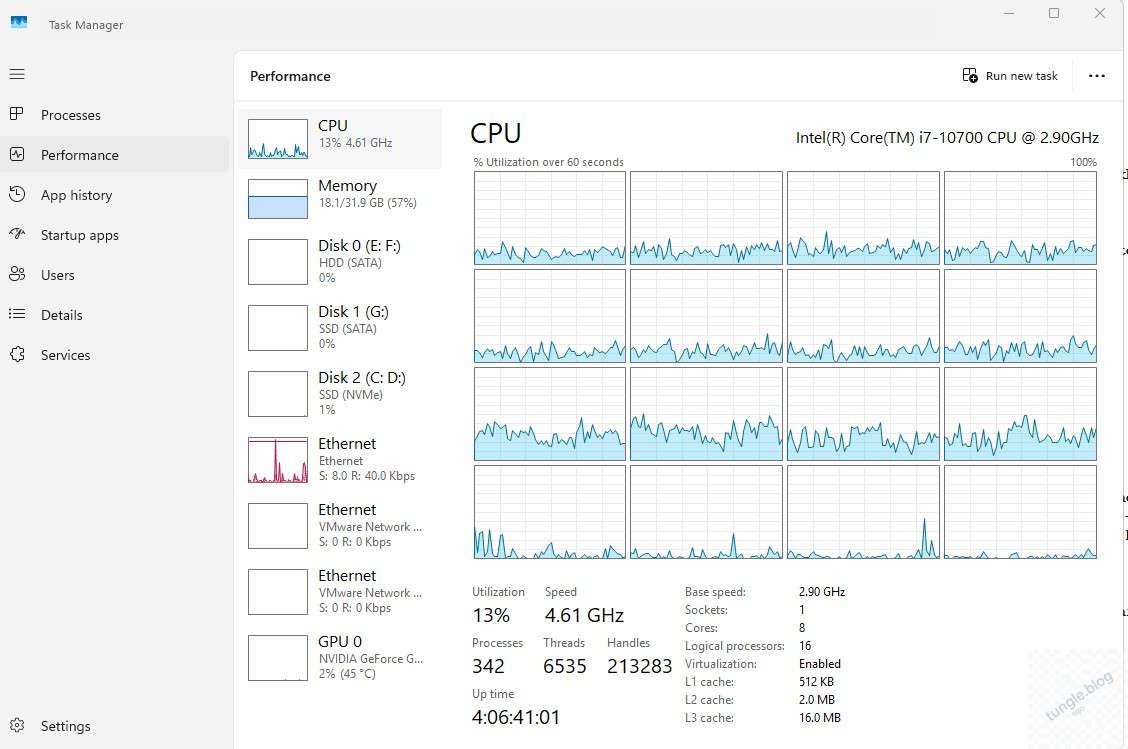Image resolution: width=1128 pixels, height=749 pixels.
Task: Click the Users people icon
Action: tap(17, 274)
